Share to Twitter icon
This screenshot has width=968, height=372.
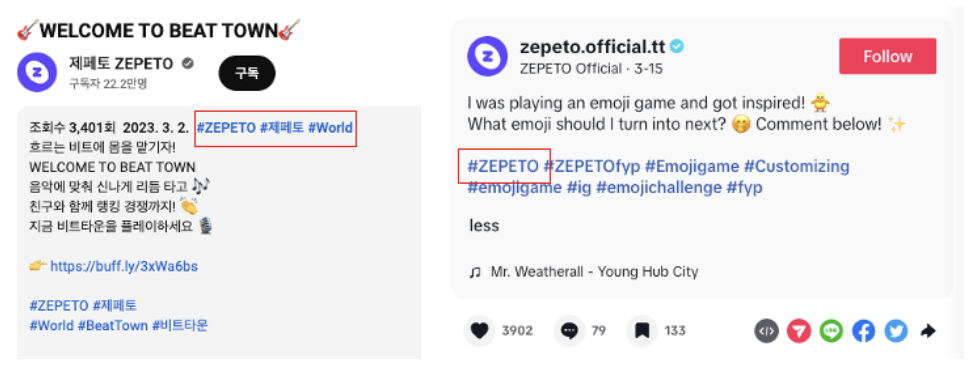pos(896,331)
